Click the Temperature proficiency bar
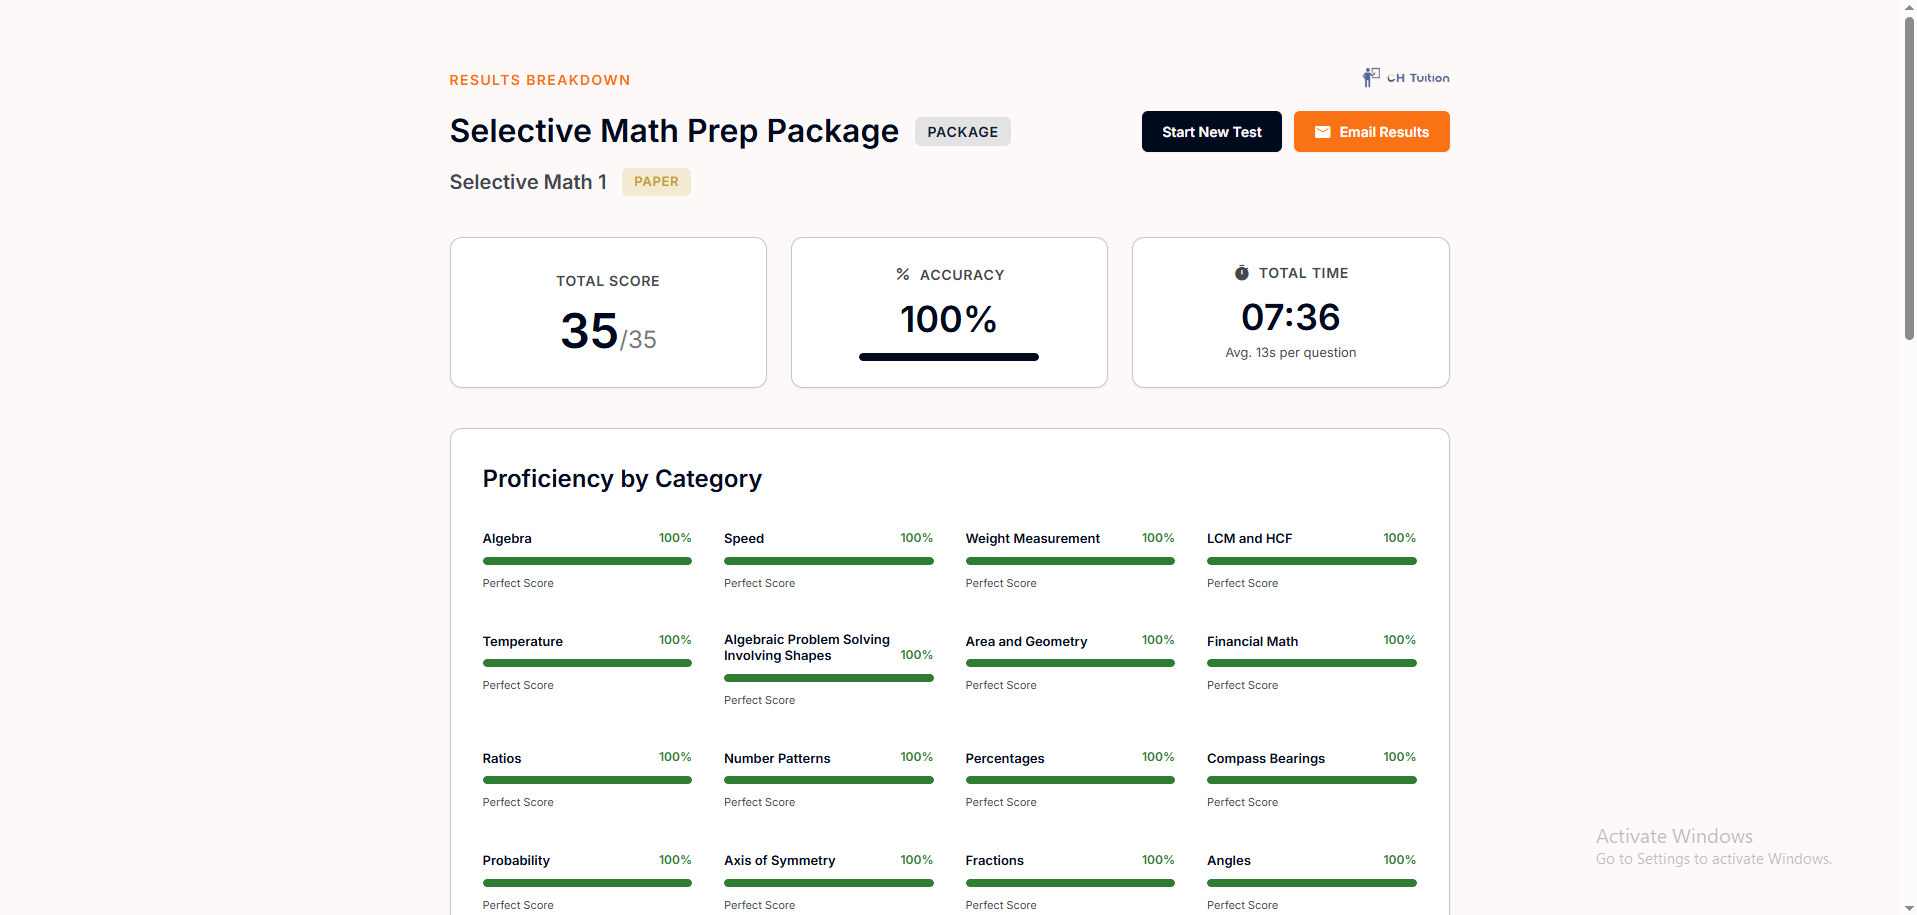The image size is (1917, 915). pyautogui.click(x=587, y=663)
